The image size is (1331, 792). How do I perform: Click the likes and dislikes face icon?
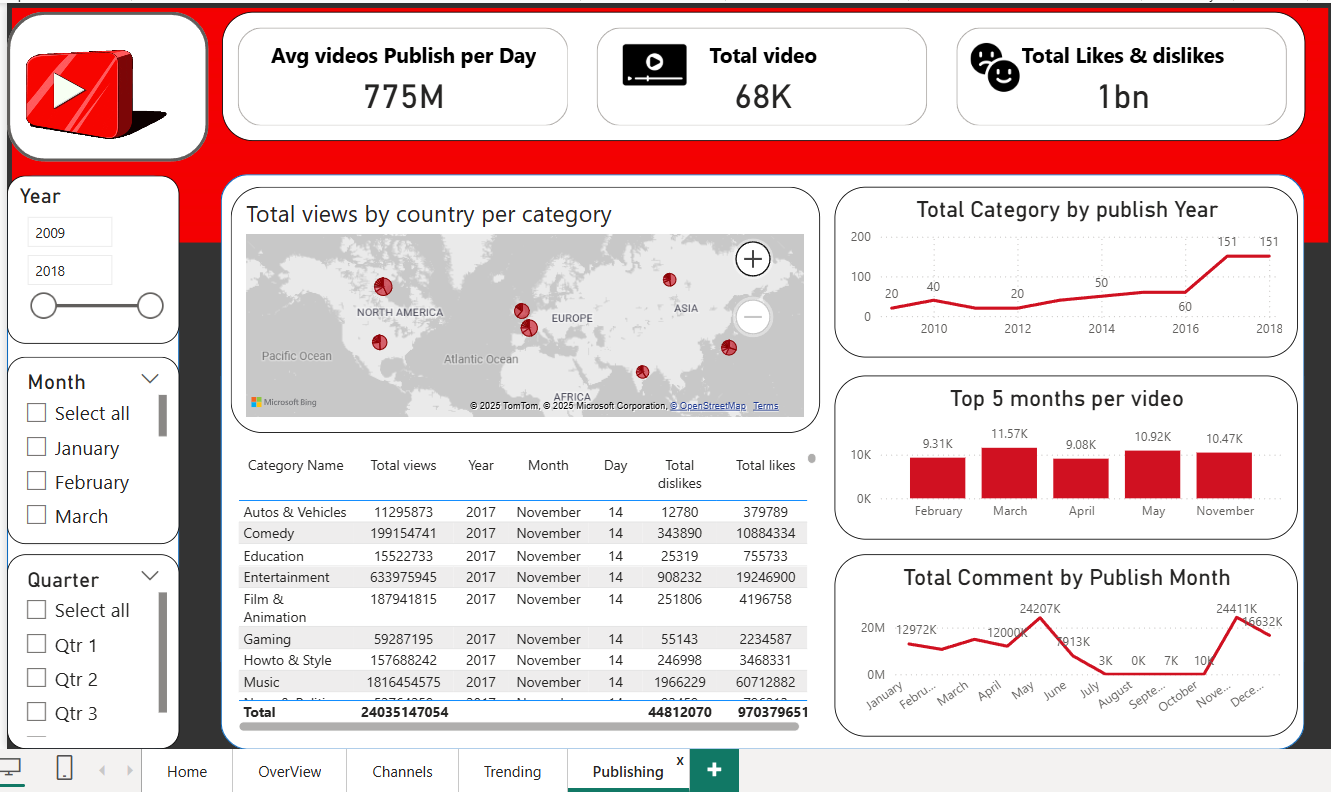point(993,66)
